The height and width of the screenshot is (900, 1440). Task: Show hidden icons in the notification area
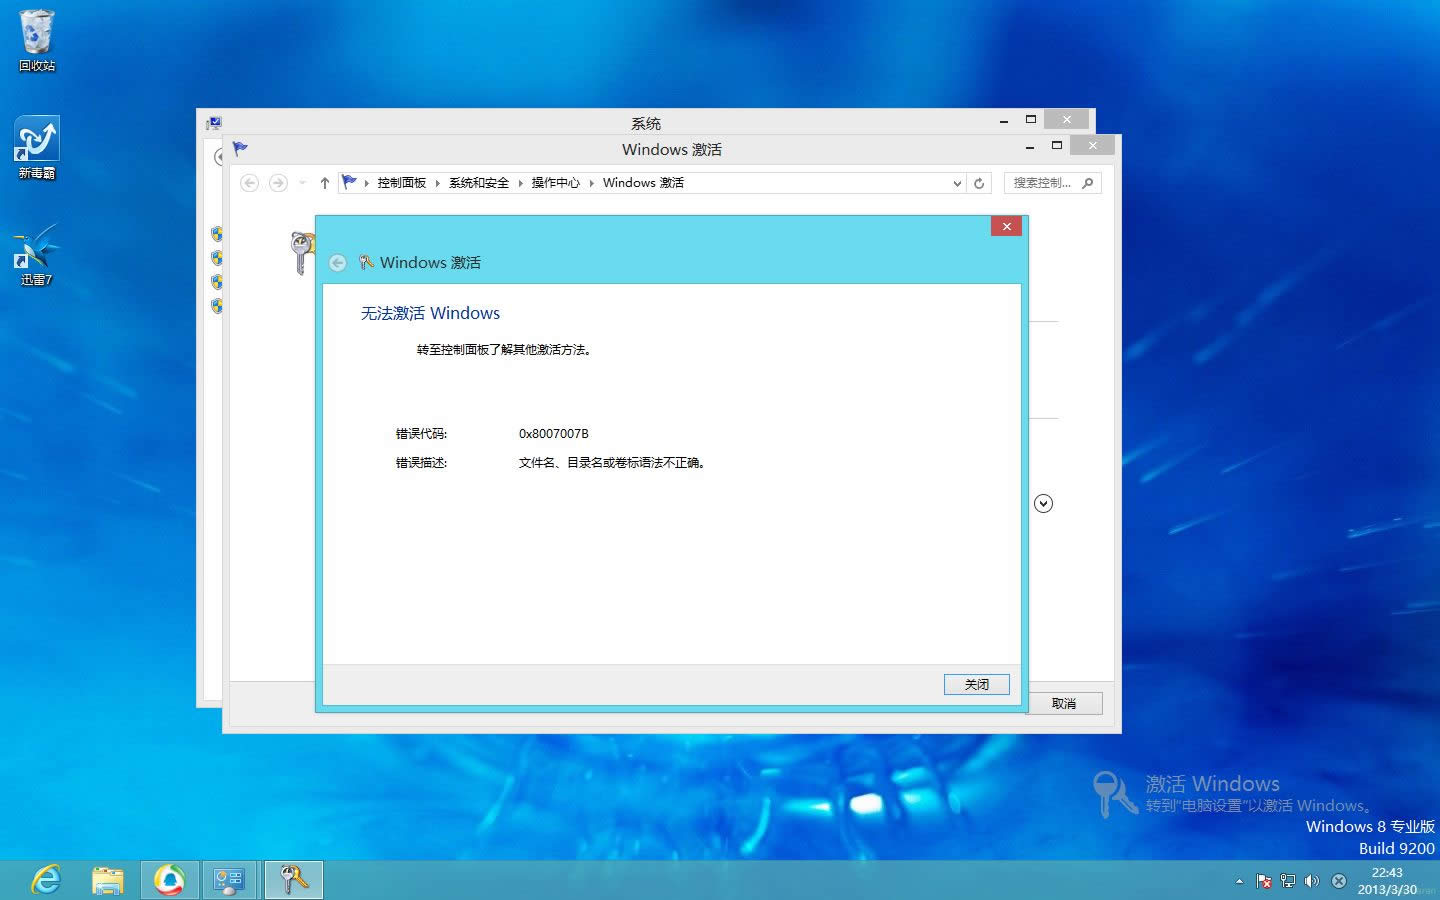(x=1239, y=881)
